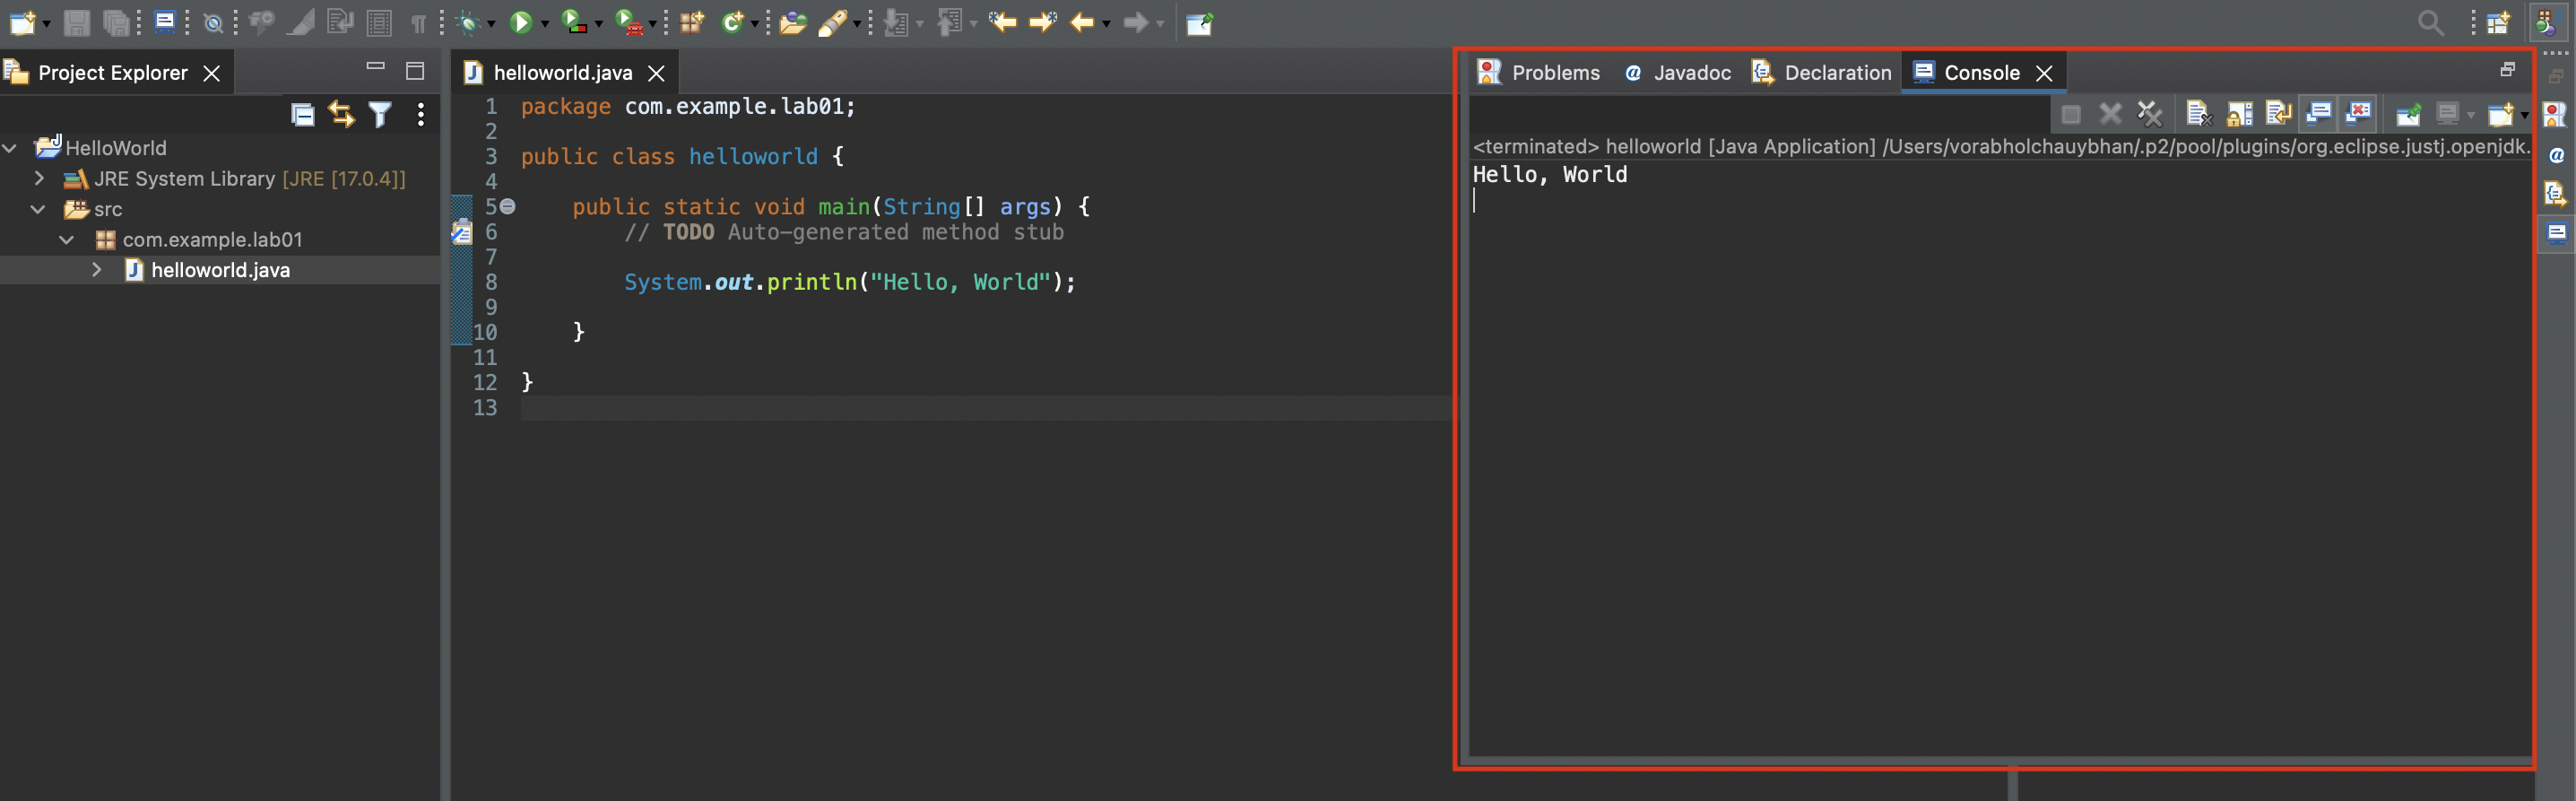Toggle Show Whitespace Characters pilcrow
2576x801 pixels.
pyautogui.click(x=418, y=22)
